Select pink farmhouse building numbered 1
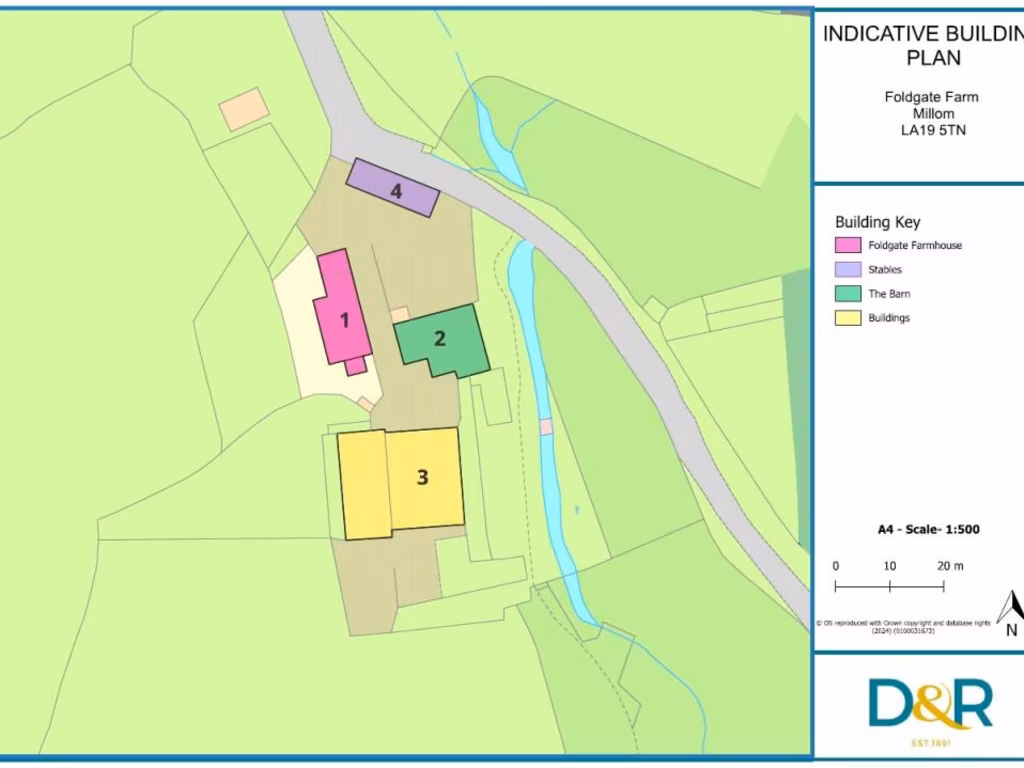 (x=342, y=310)
